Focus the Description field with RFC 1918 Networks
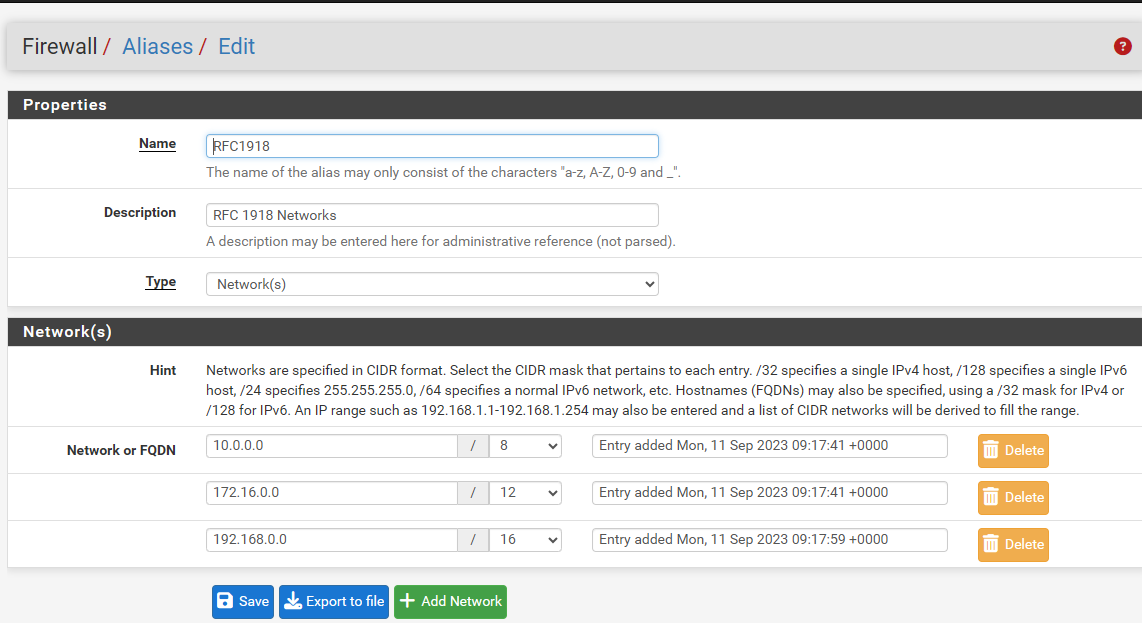This screenshot has width=1142, height=623. pyautogui.click(x=432, y=215)
